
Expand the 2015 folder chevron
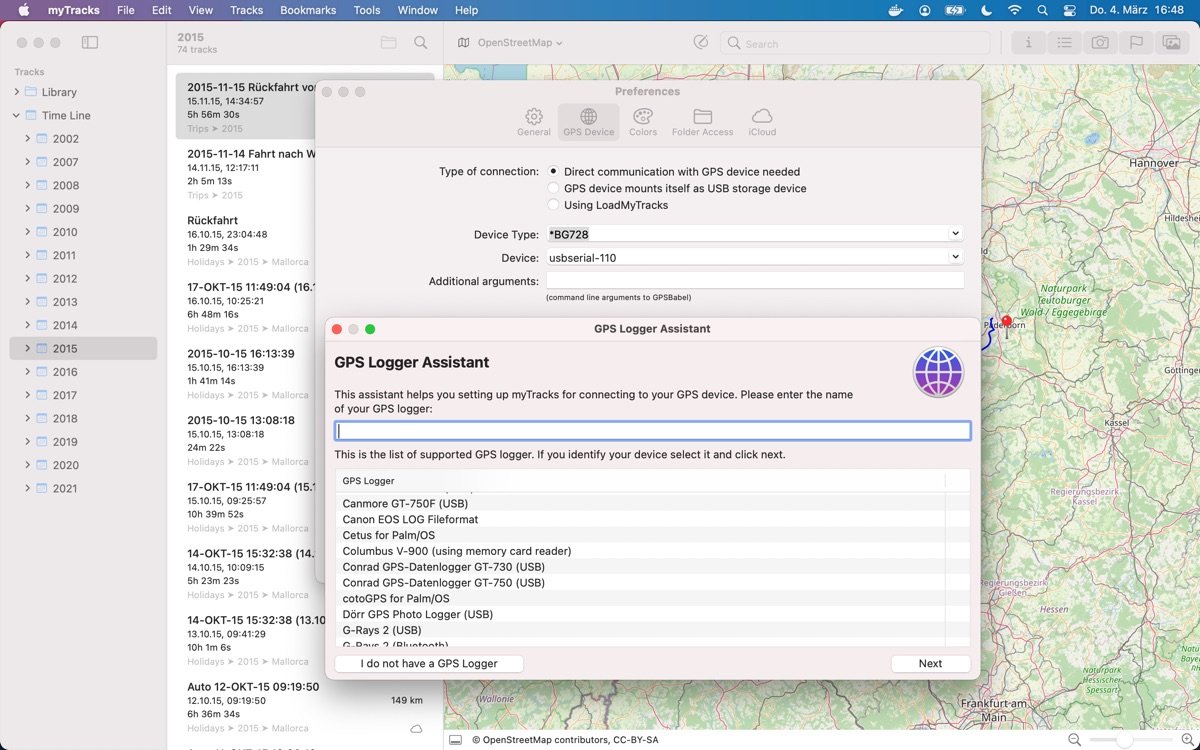pyautogui.click(x=28, y=348)
